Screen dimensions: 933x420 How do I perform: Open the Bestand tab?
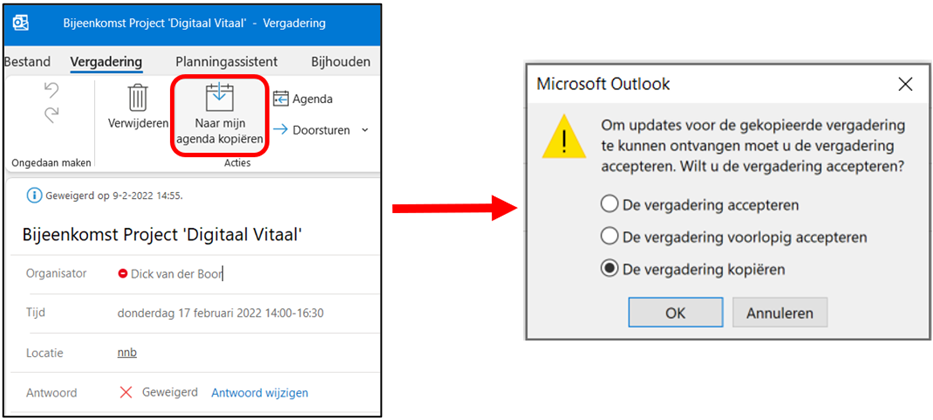[x=27, y=62]
